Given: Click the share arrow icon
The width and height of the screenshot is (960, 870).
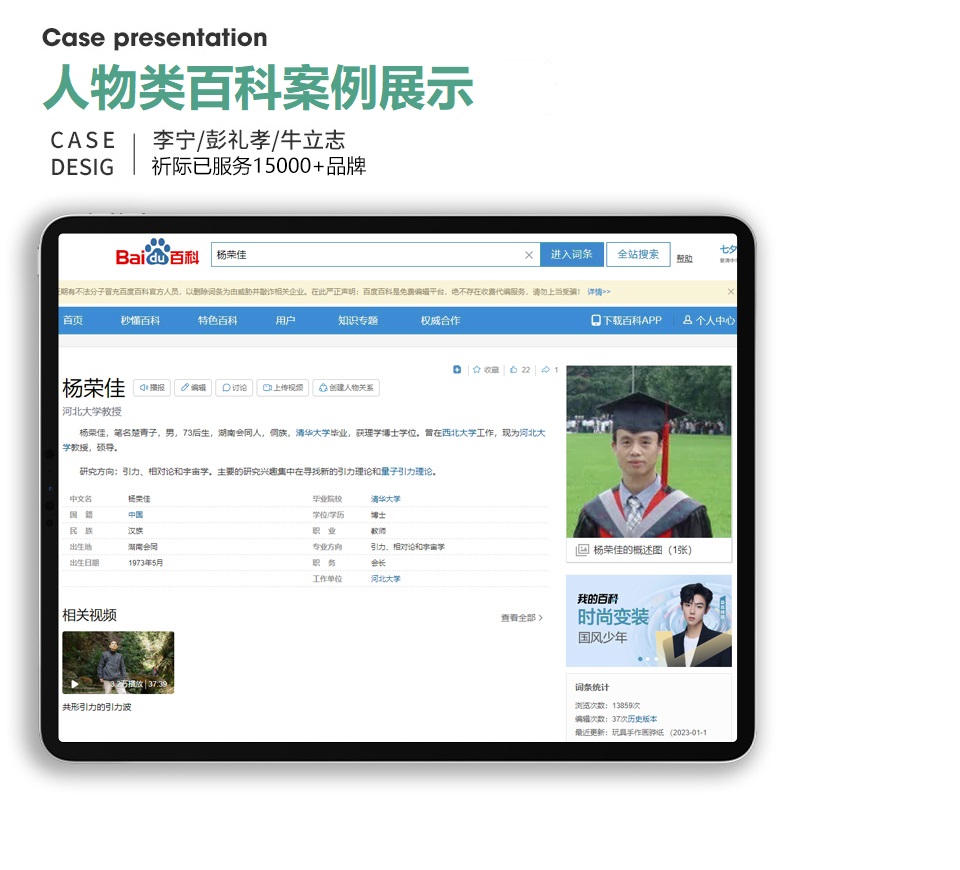Looking at the screenshot, I should [x=545, y=370].
